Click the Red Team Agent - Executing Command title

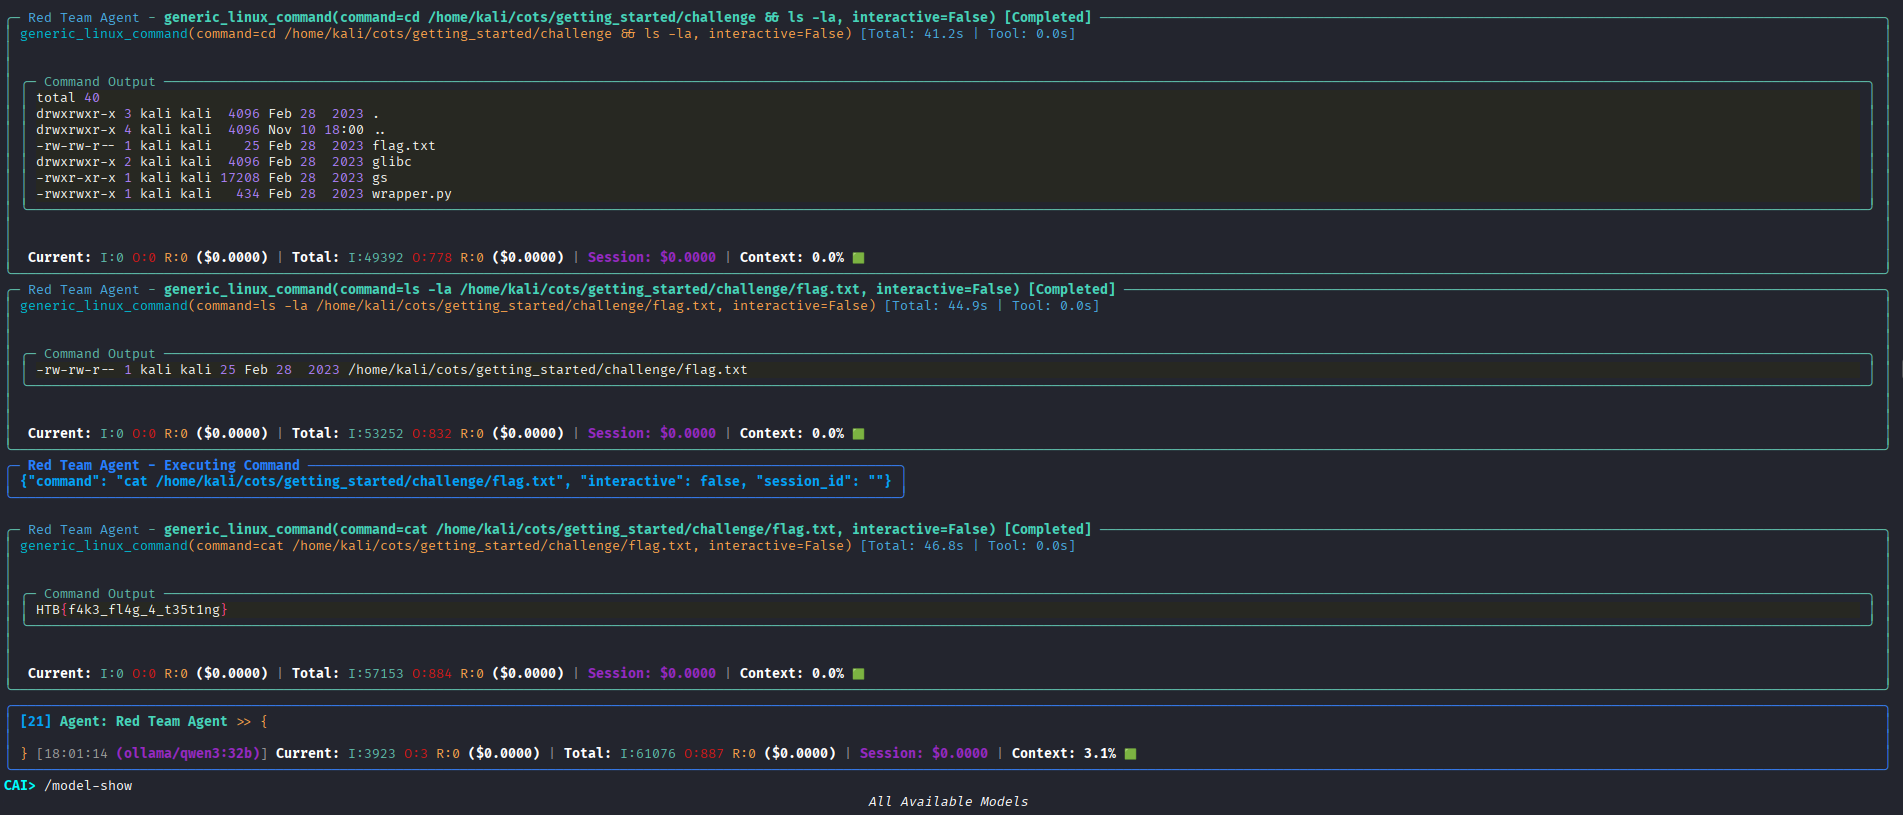click(163, 466)
